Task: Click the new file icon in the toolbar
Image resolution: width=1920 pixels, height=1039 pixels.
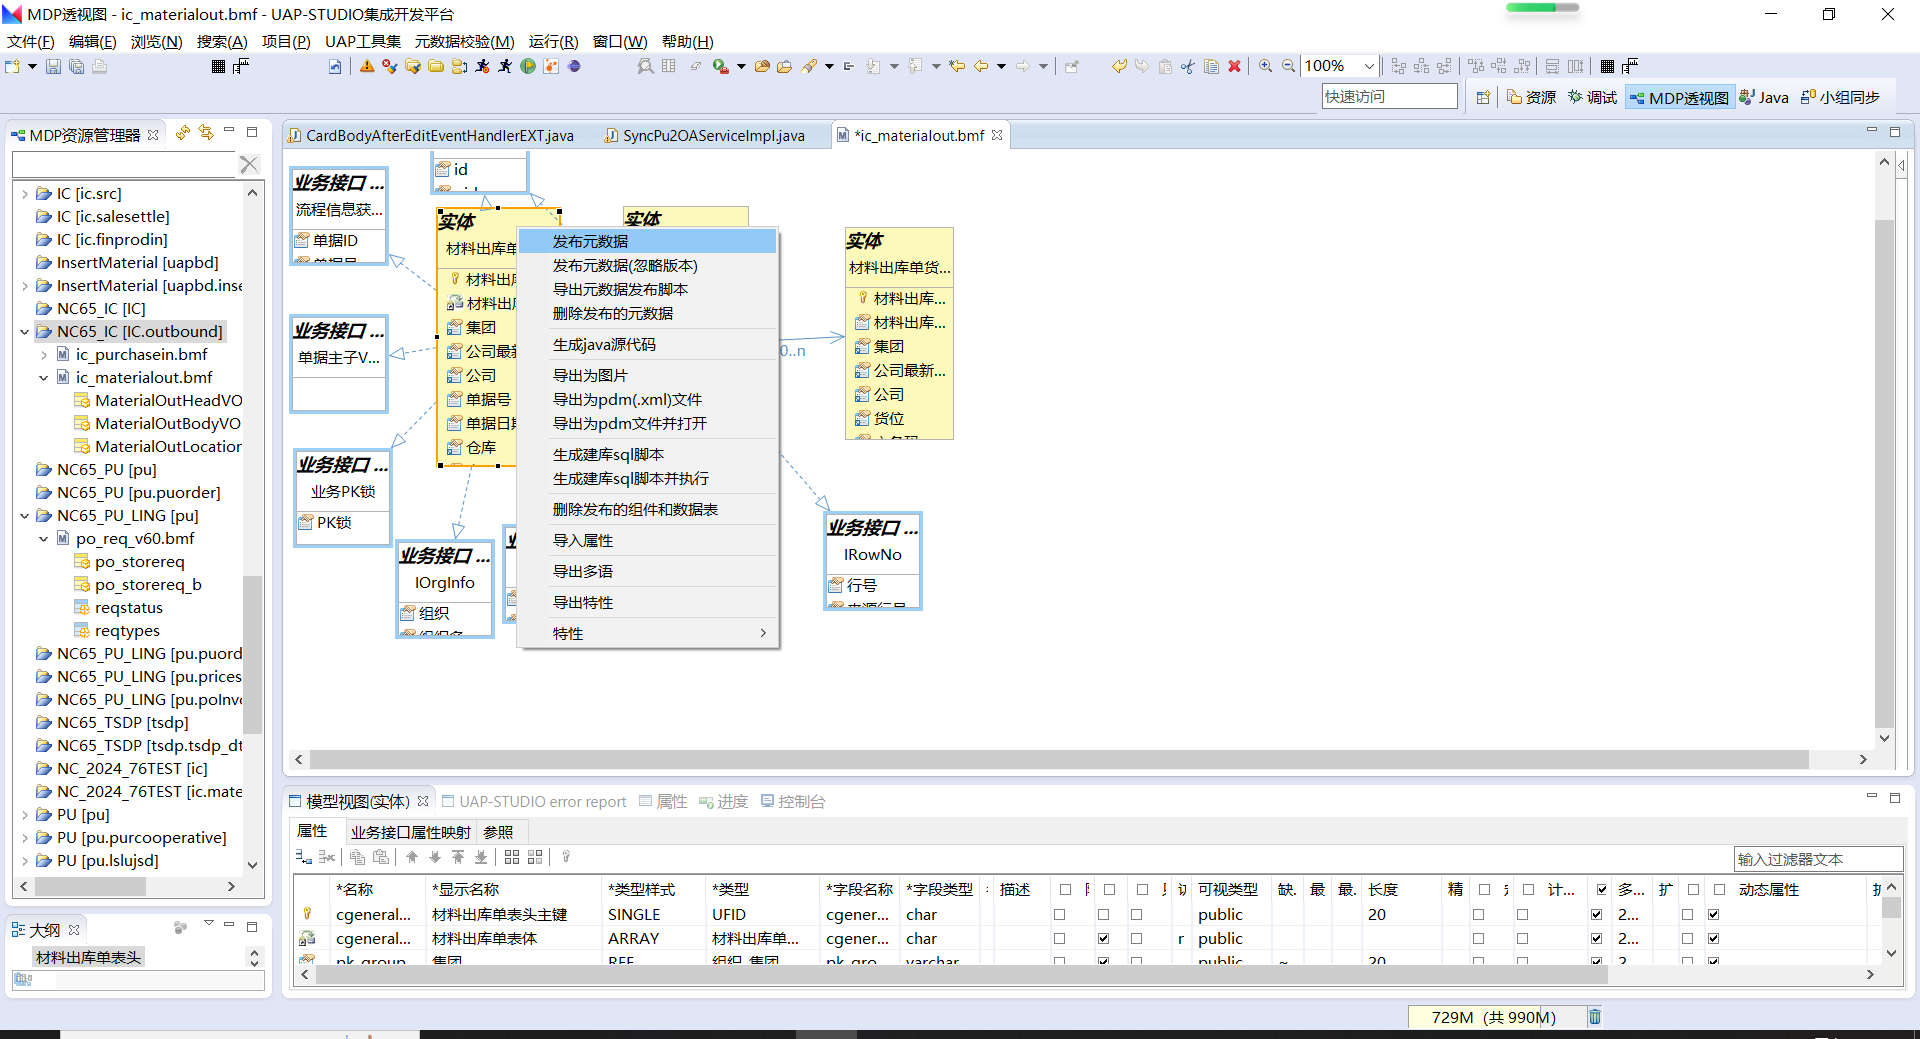Action: click(13, 66)
